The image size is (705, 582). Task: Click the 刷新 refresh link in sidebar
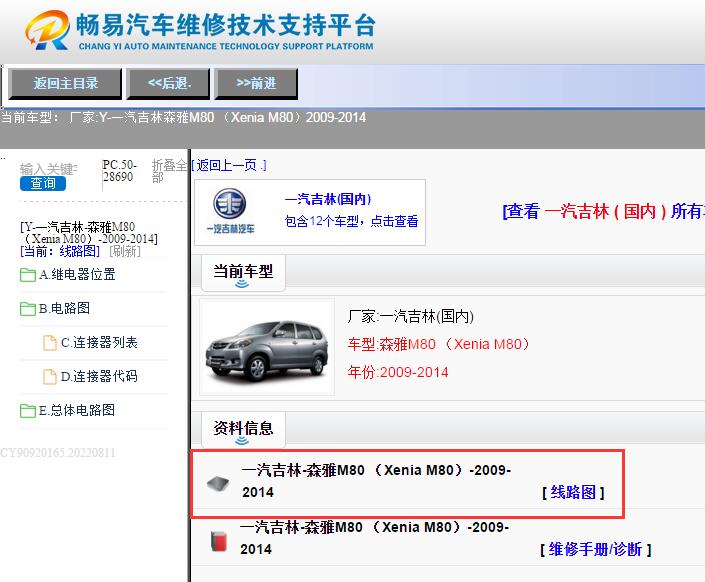point(125,251)
